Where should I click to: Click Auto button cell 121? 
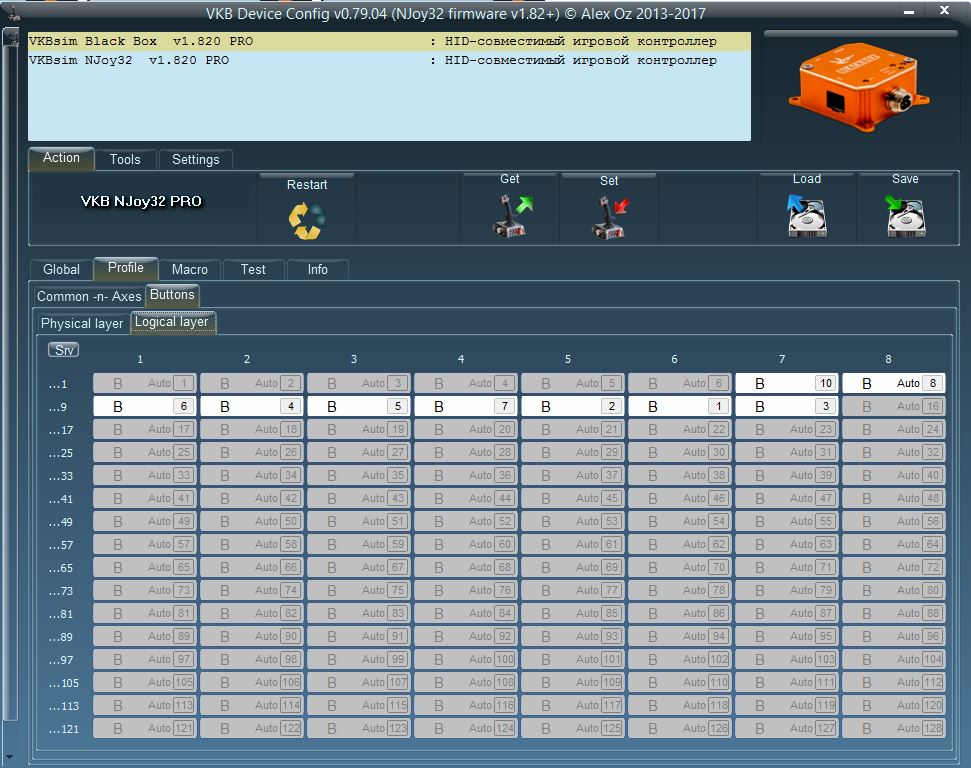(x=145, y=728)
